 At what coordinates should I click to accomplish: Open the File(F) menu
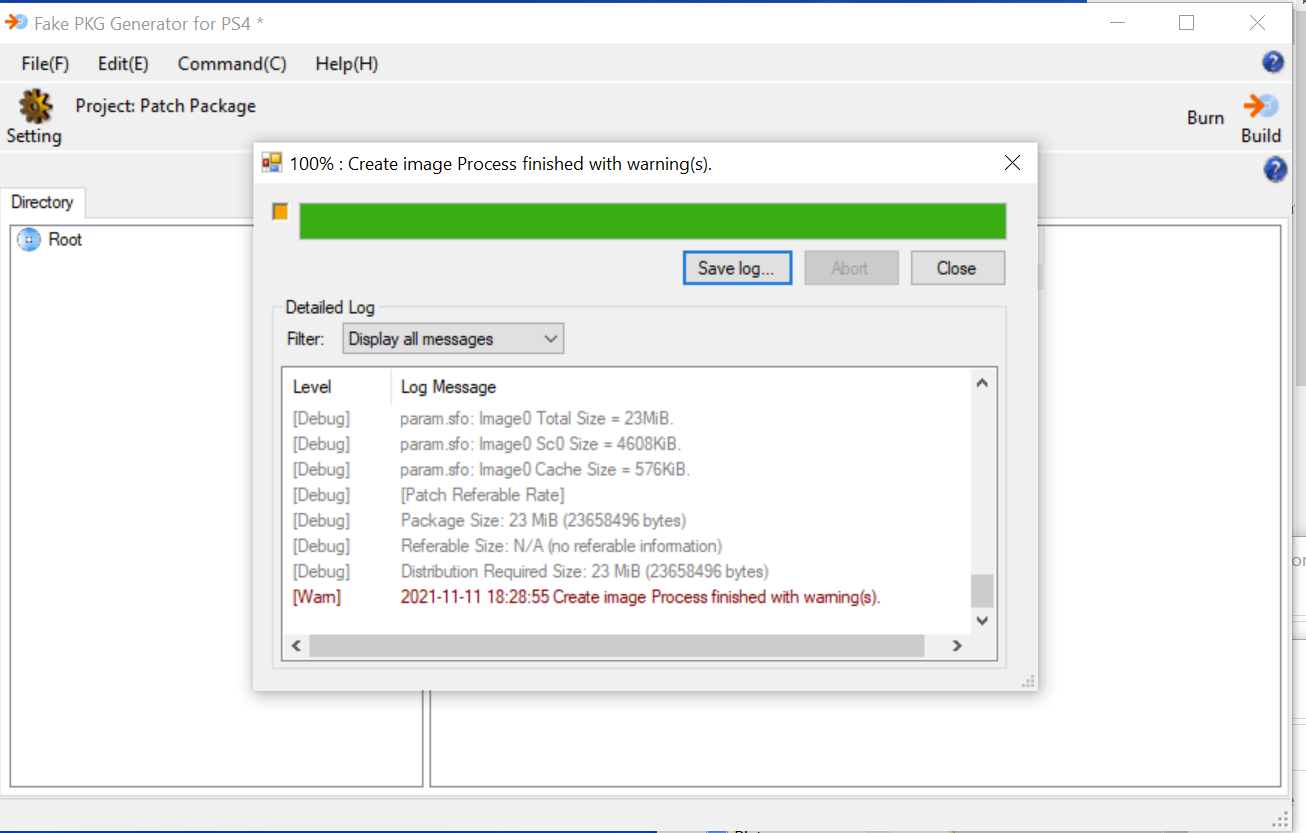(45, 64)
